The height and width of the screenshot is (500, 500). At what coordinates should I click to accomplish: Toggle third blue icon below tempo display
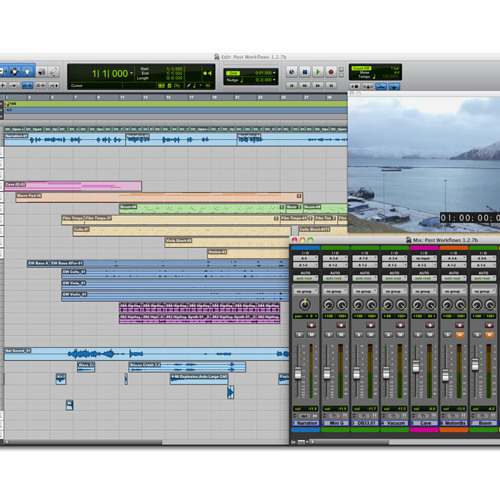tap(381, 86)
